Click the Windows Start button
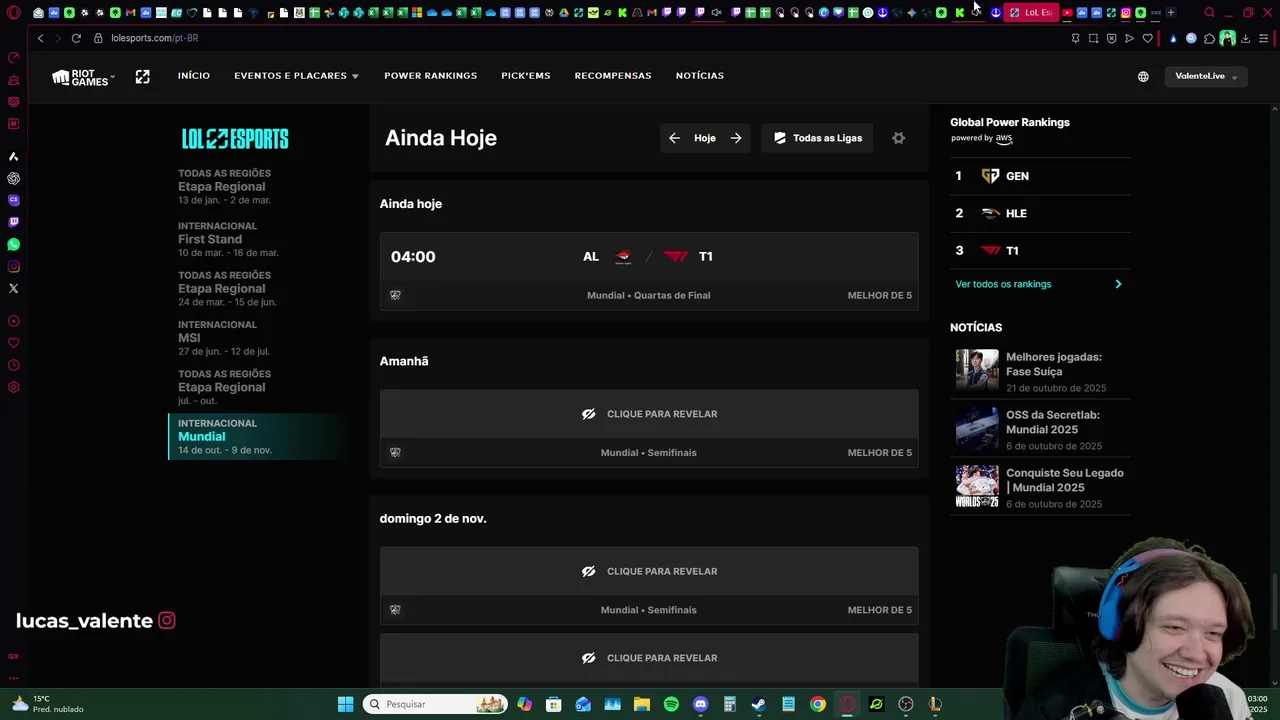Image resolution: width=1280 pixels, height=720 pixels. [345, 704]
